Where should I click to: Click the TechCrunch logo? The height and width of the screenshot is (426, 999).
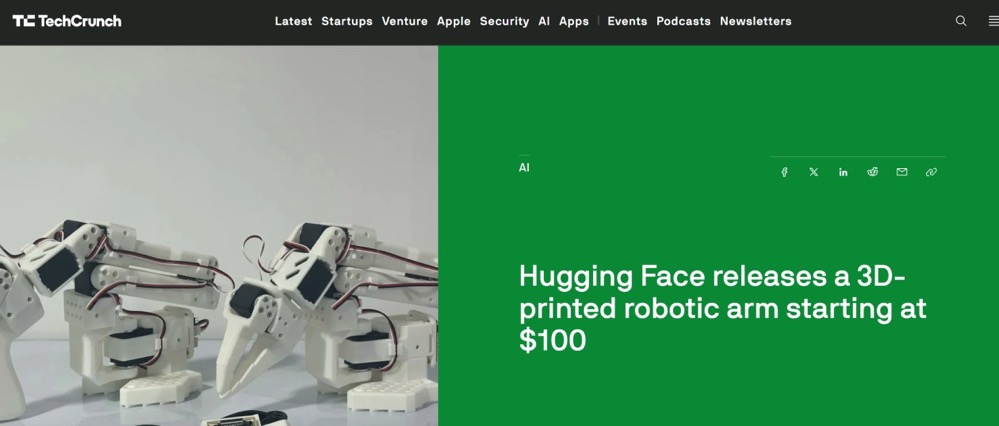tap(67, 21)
